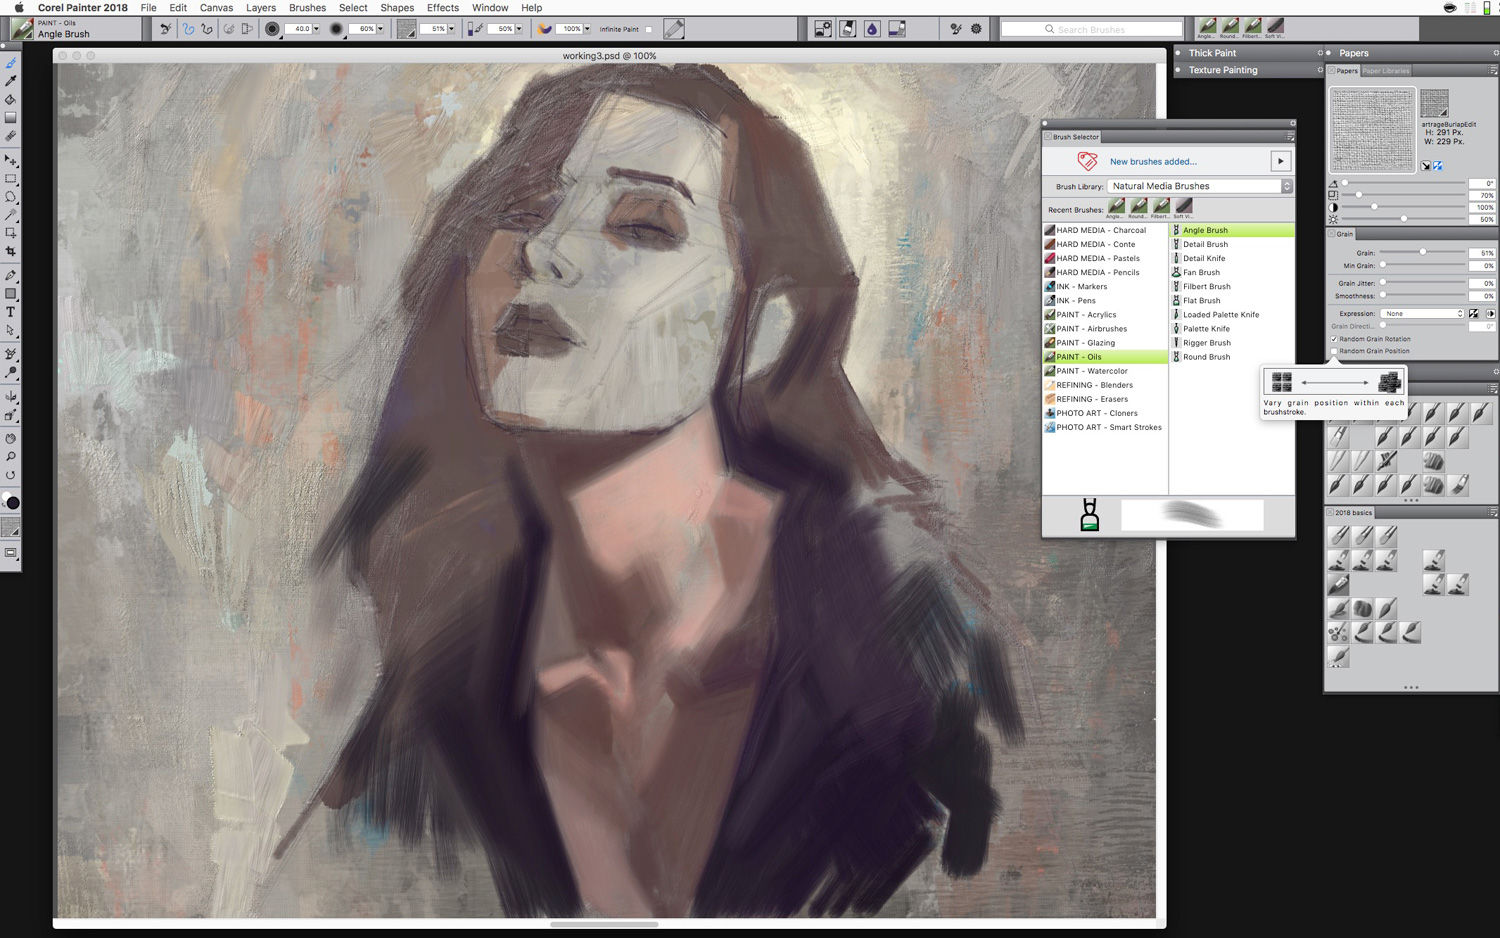The width and height of the screenshot is (1500, 938).
Task: Choose the Crop tool
Action: pyautogui.click(x=11, y=251)
